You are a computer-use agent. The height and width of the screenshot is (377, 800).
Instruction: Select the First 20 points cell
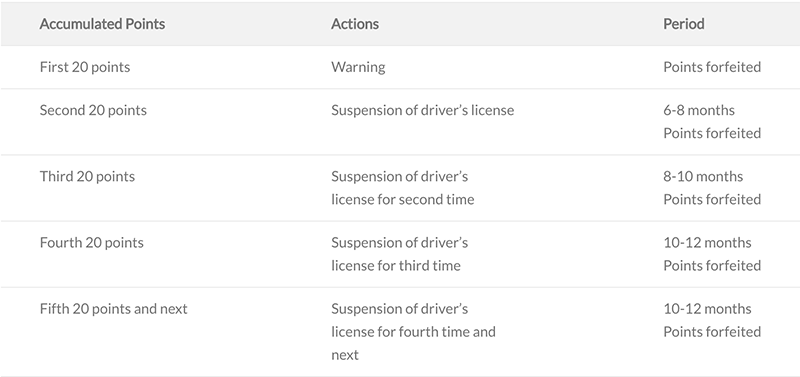click(x=85, y=67)
